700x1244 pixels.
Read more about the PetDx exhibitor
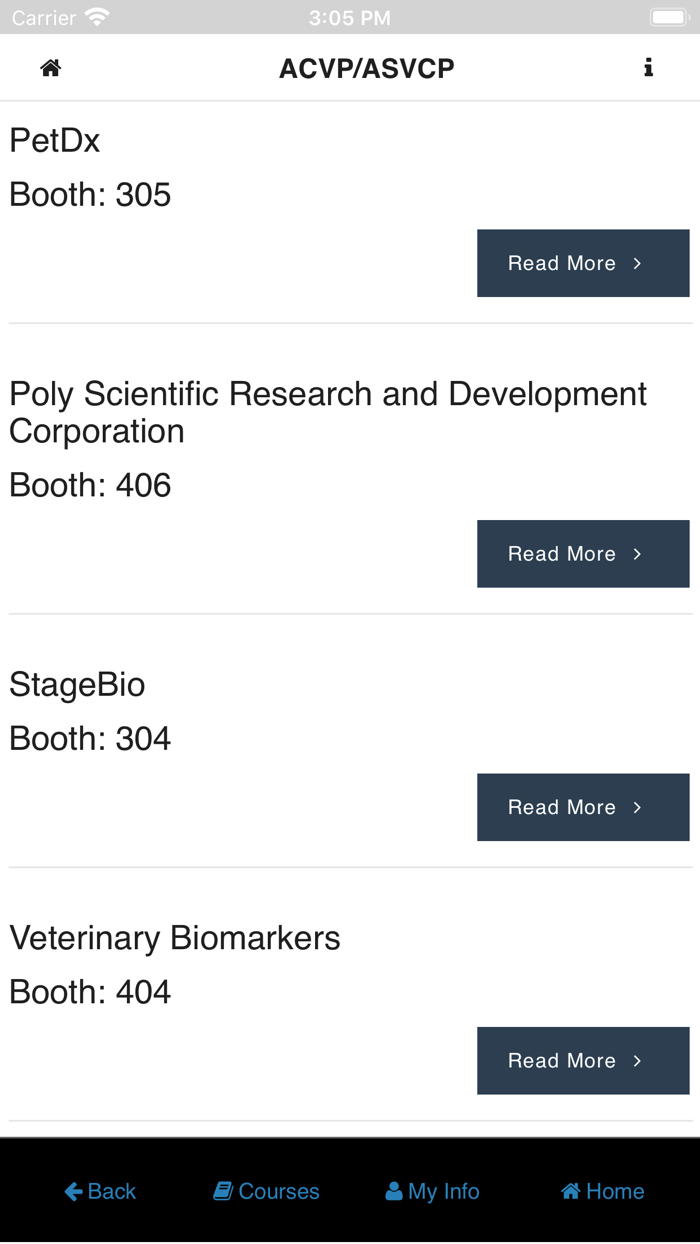(x=583, y=263)
